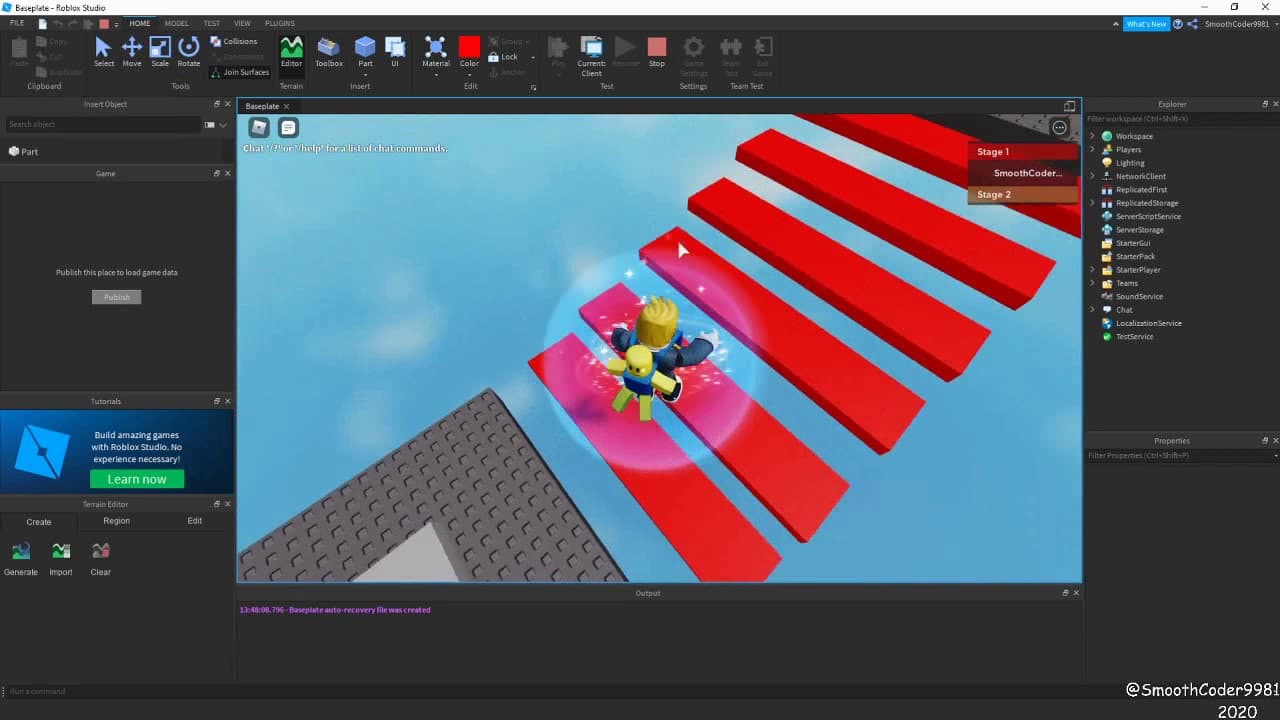Select the Stage 2 team in leaderboard
1280x720 pixels.
point(1023,195)
